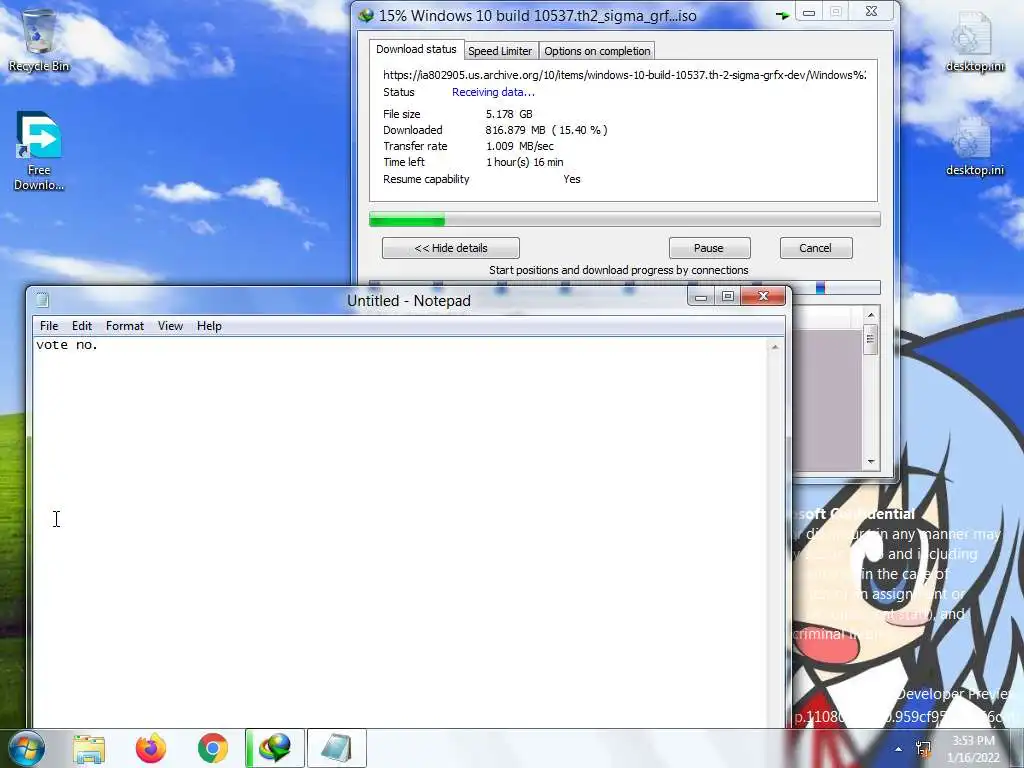Close the Notepad window
The height and width of the screenshot is (768, 1024).
pyautogui.click(x=763, y=297)
